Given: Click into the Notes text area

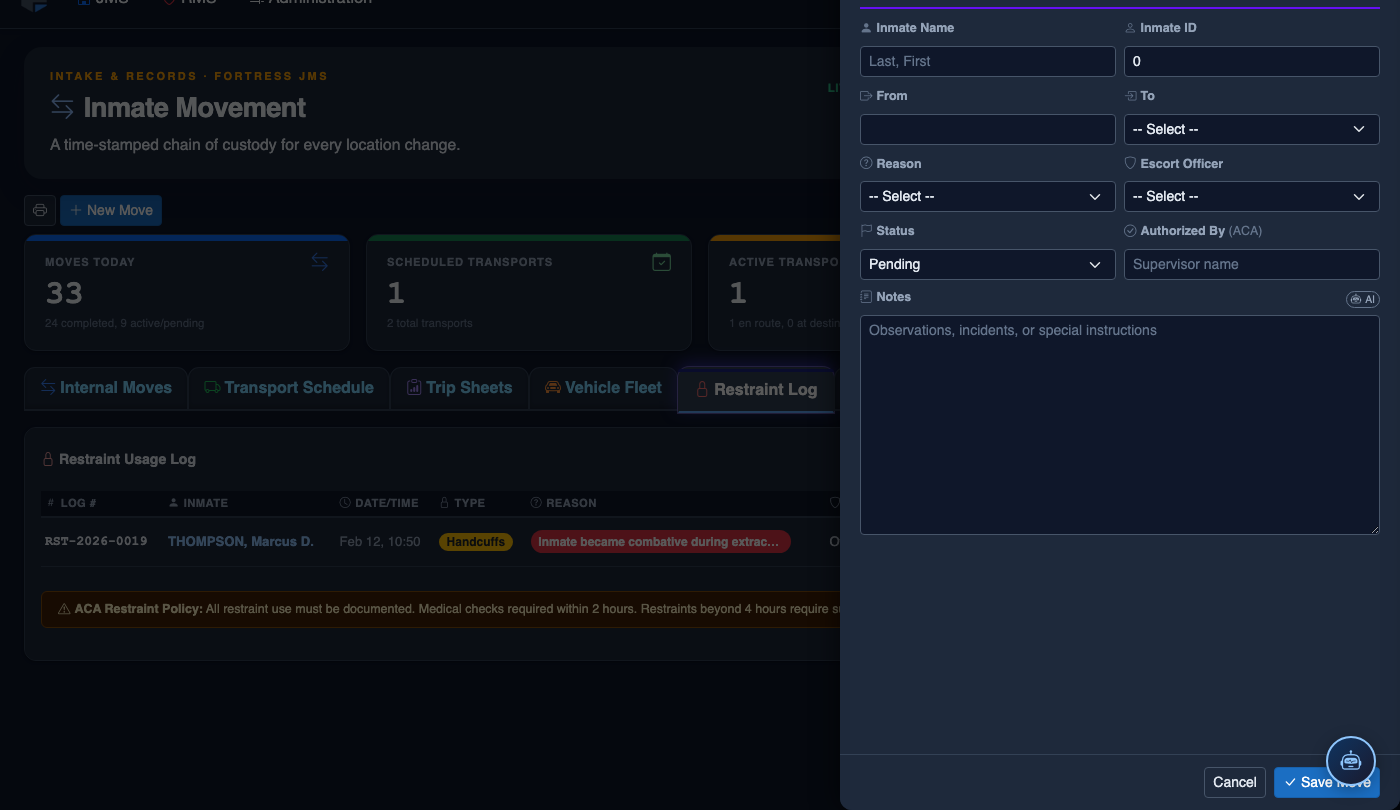Looking at the screenshot, I should [x=1120, y=425].
